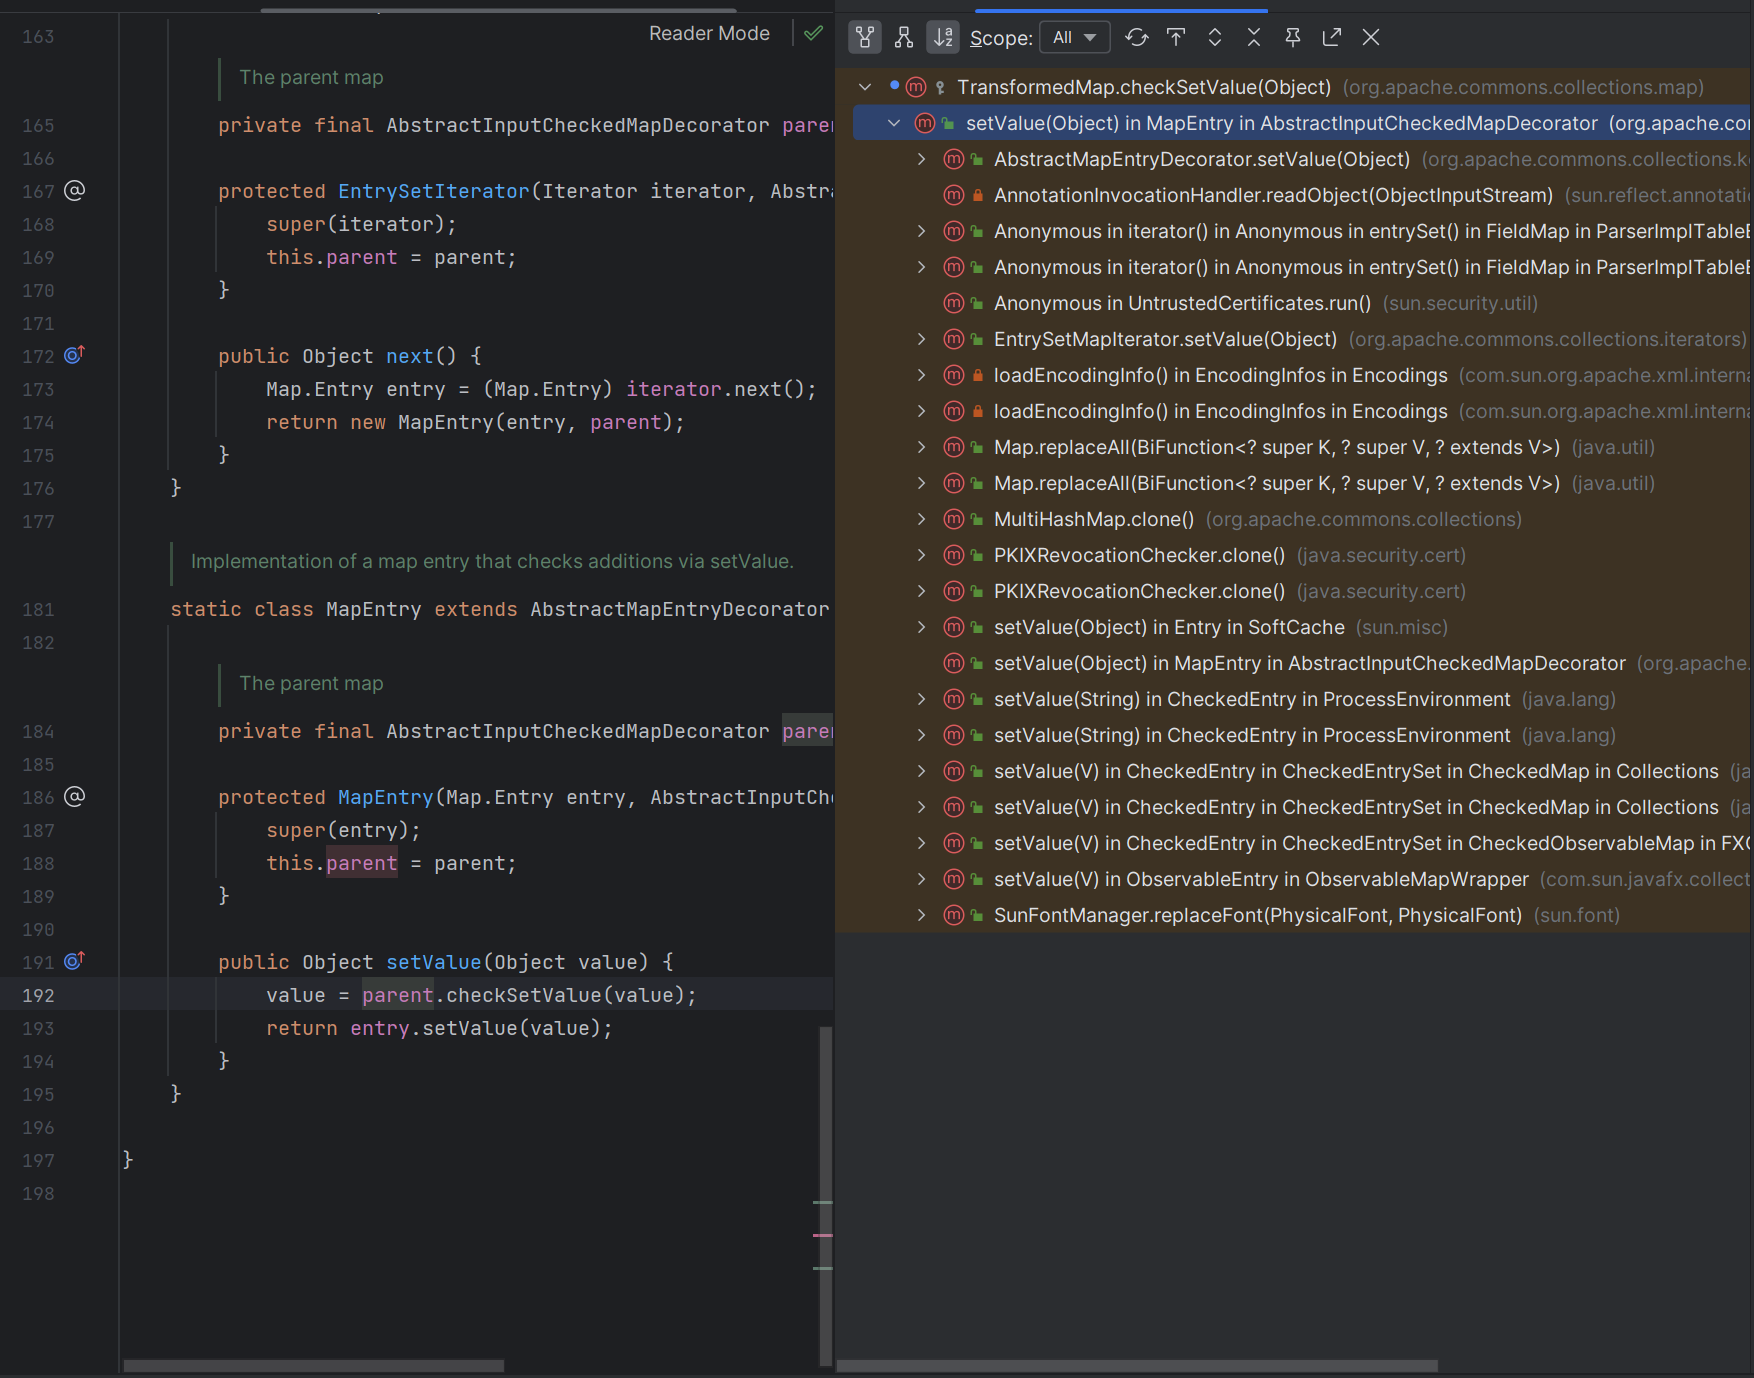Select Anonymous in UntrustedCertificates.run() row
Image resolution: width=1754 pixels, height=1378 pixels.
(x=1294, y=303)
